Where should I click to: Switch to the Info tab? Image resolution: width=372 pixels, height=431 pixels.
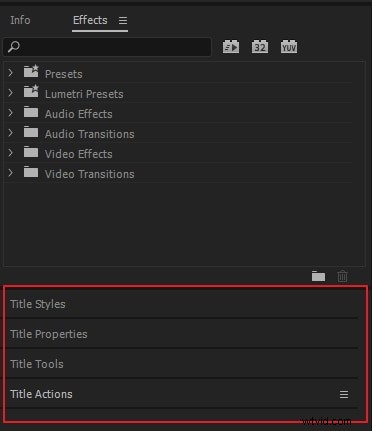coord(20,20)
